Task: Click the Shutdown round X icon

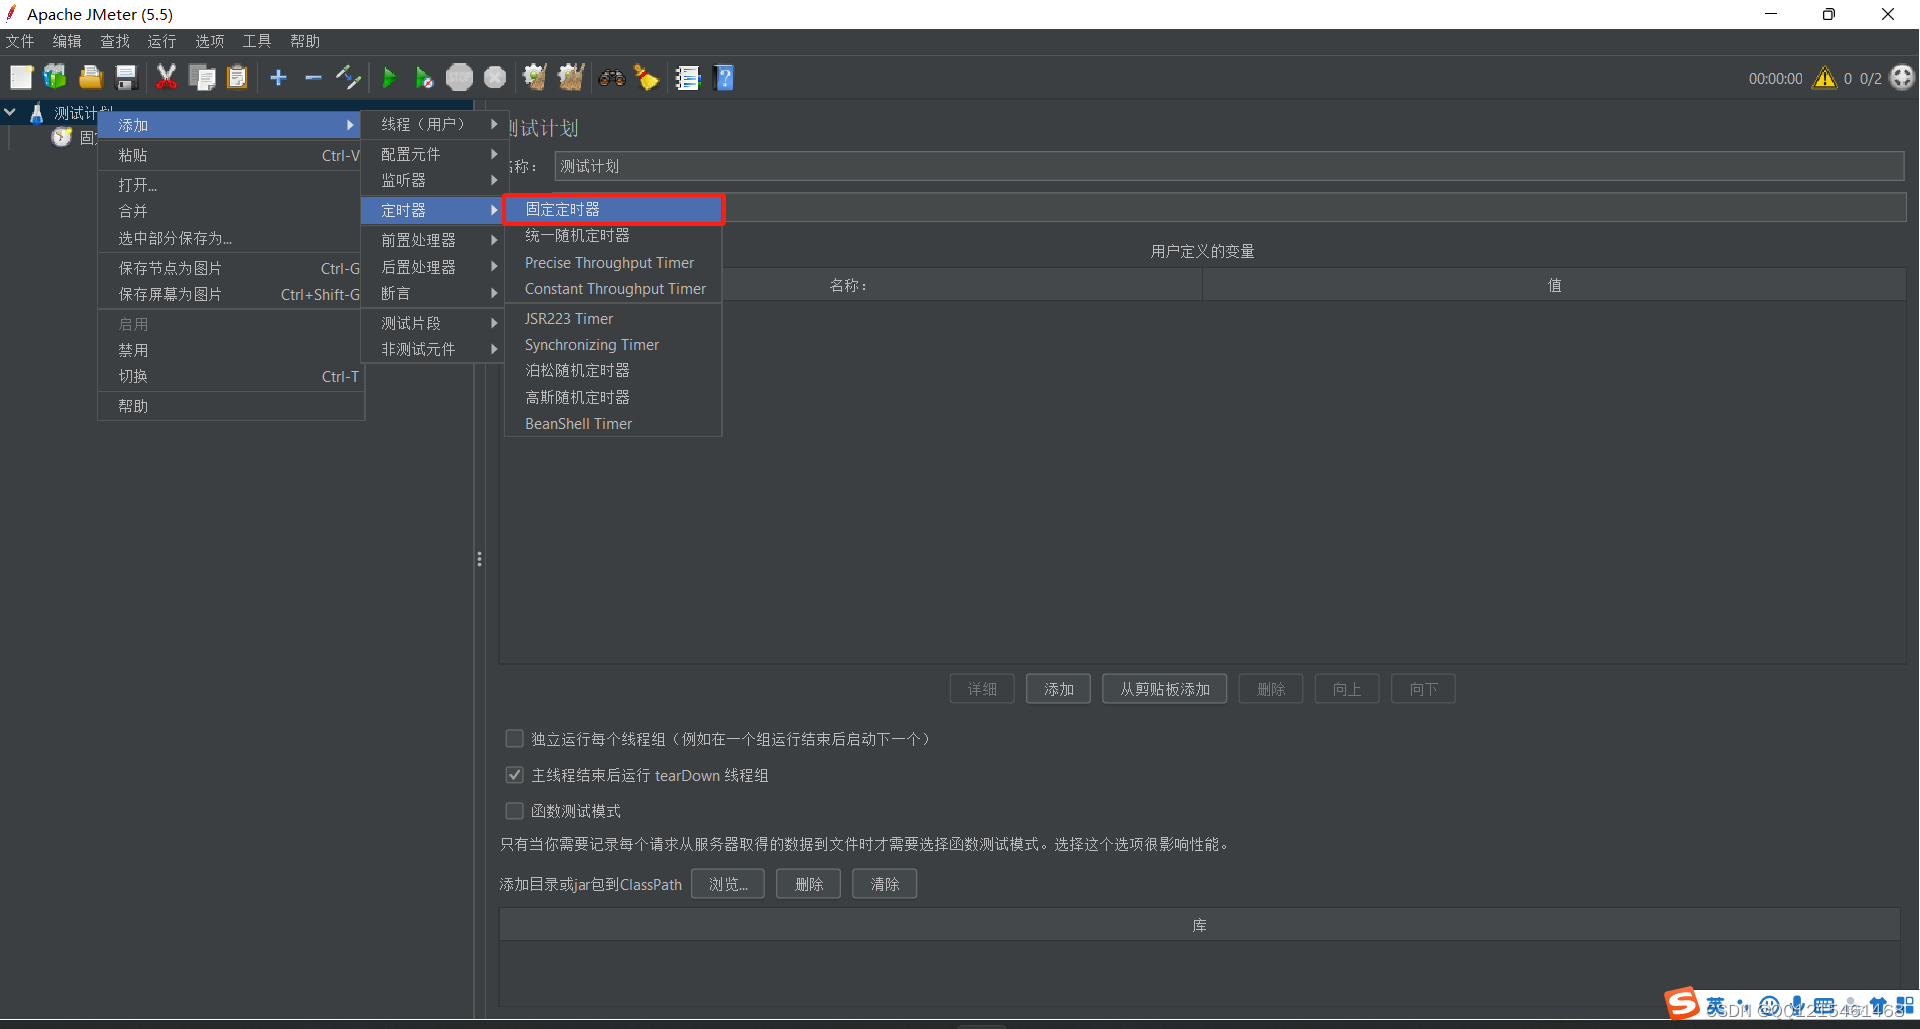Action: [495, 77]
